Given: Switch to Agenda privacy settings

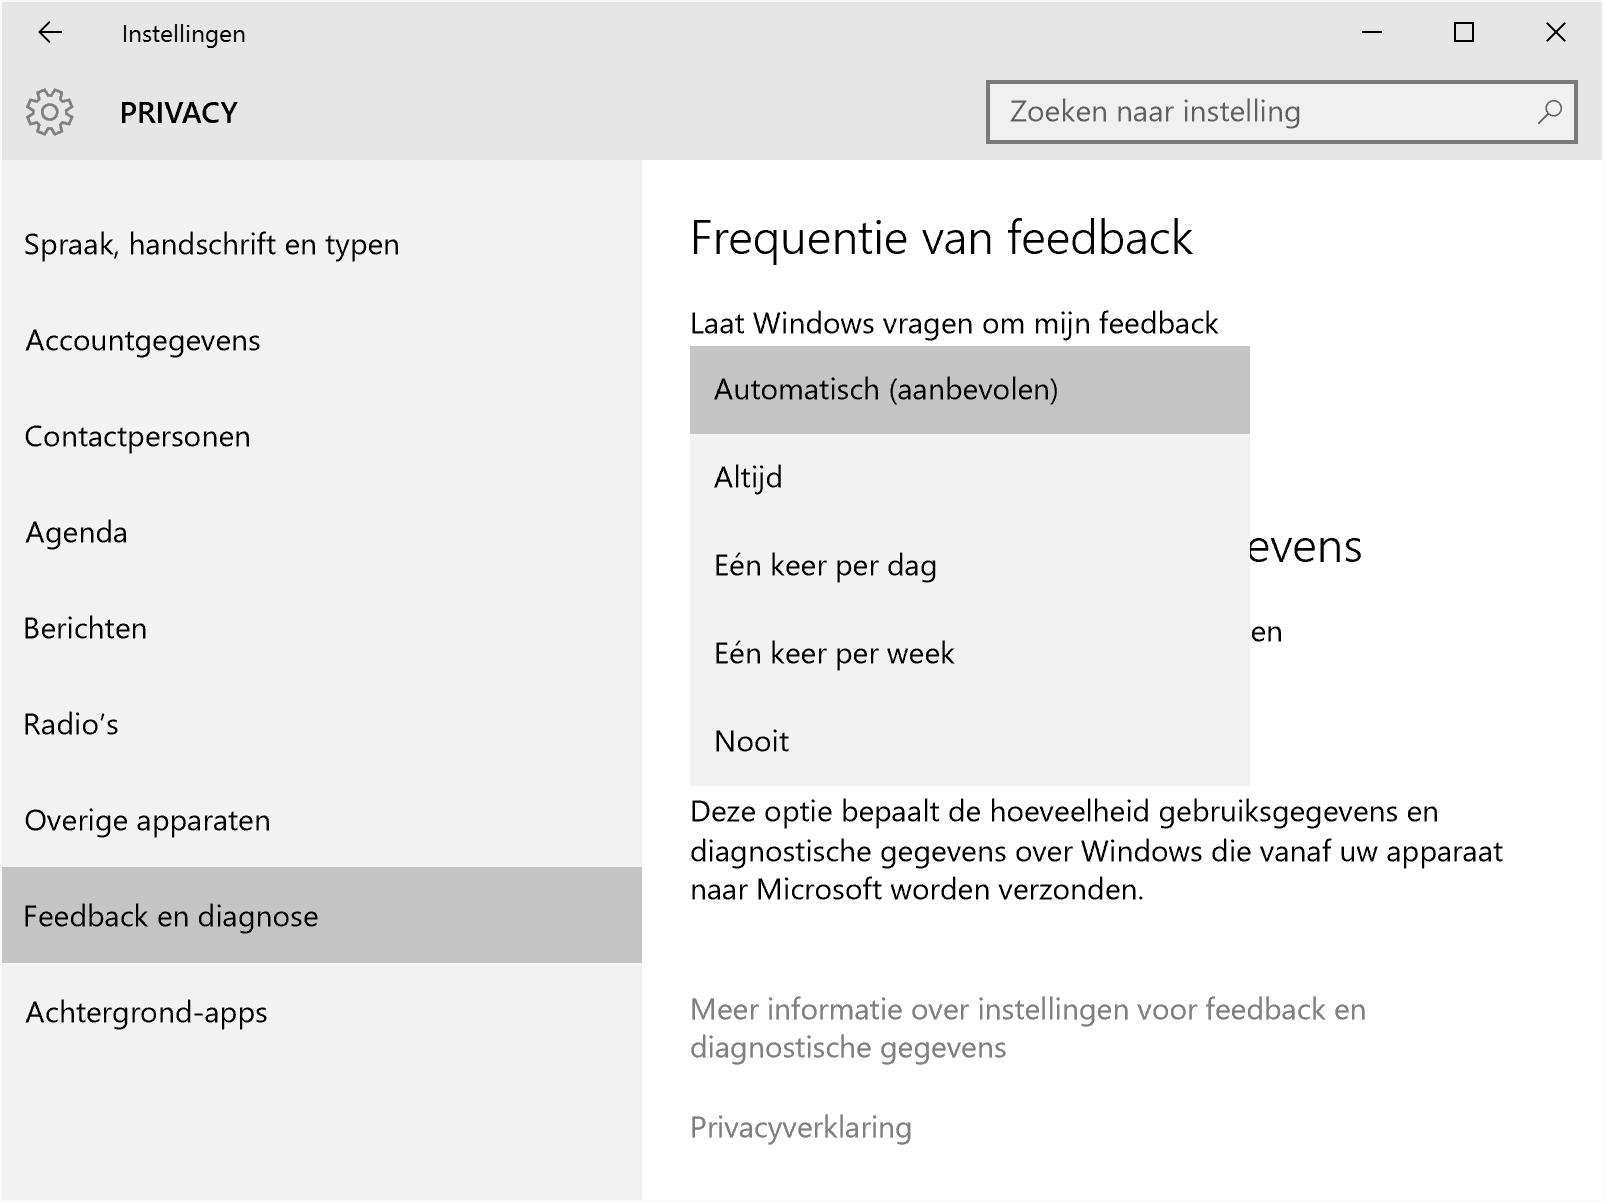Looking at the screenshot, I should [77, 533].
